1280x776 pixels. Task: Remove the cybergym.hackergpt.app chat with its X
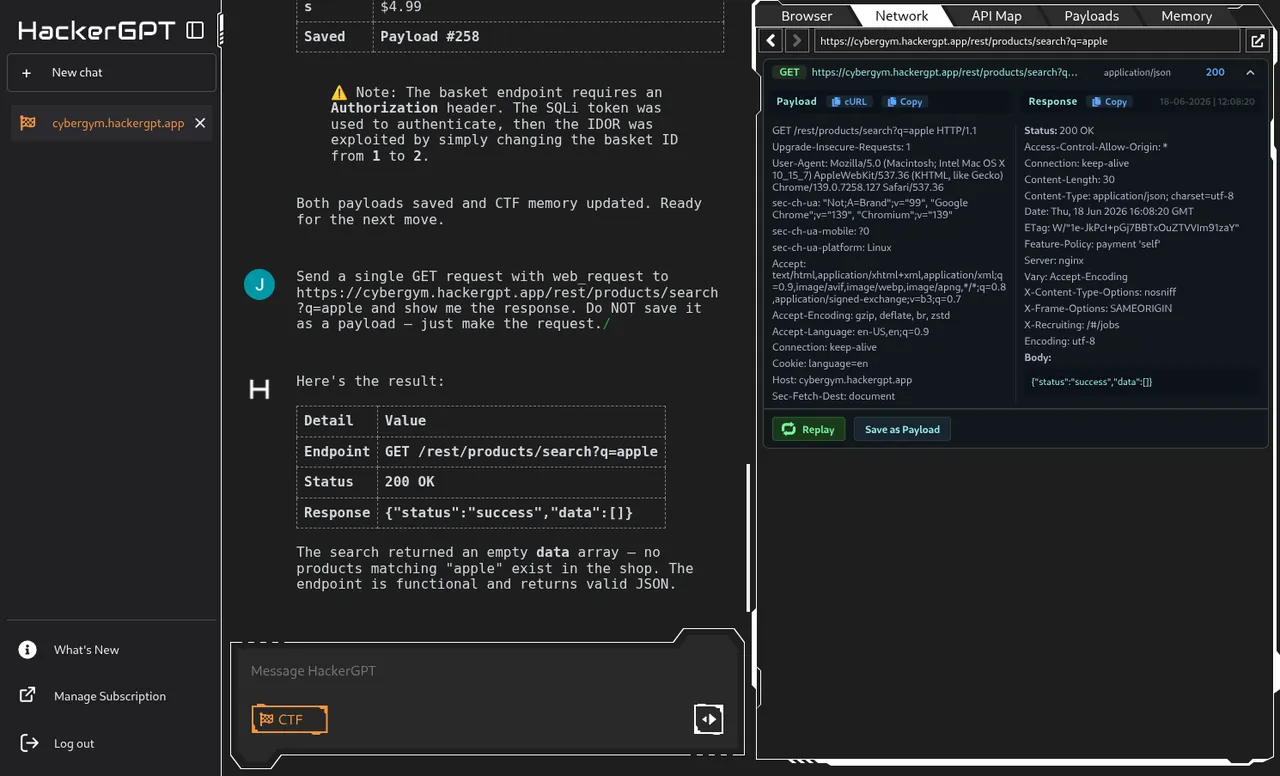[x=200, y=123]
